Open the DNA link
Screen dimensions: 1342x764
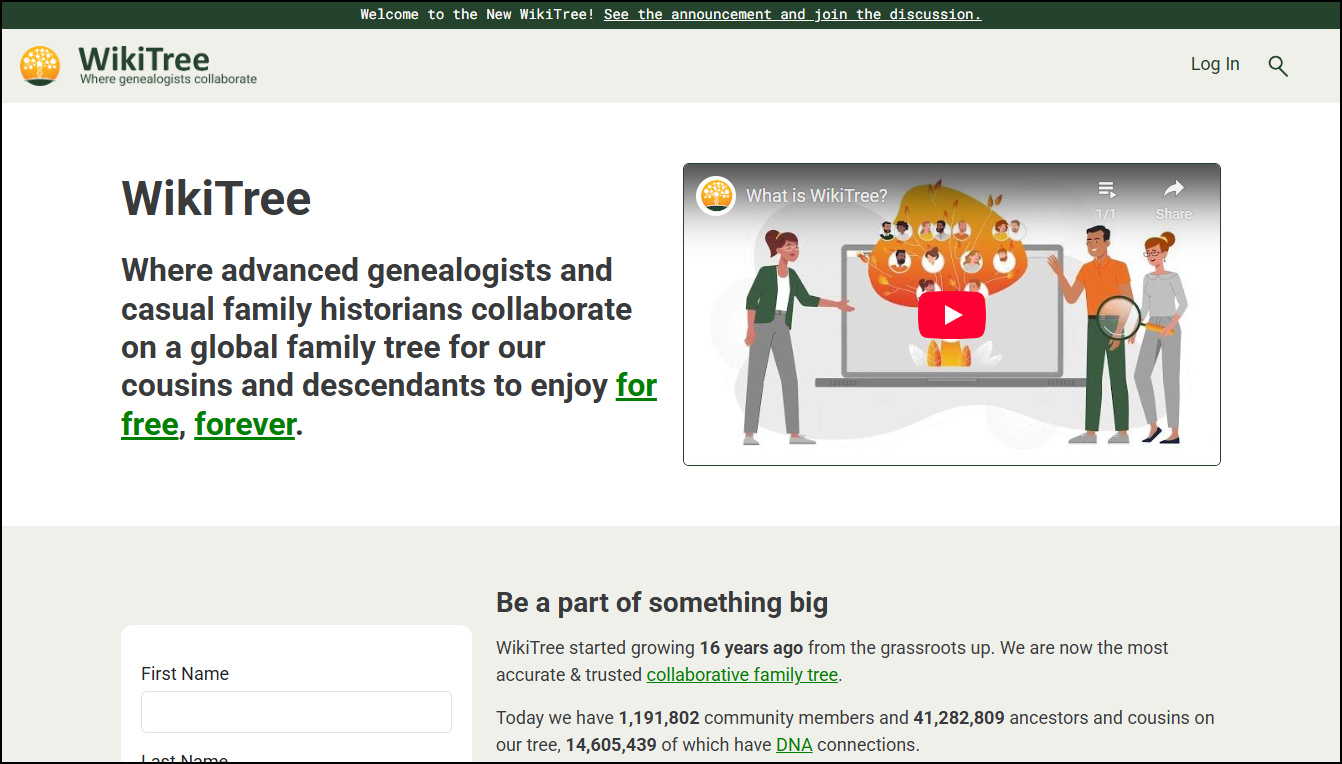(x=794, y=745)
